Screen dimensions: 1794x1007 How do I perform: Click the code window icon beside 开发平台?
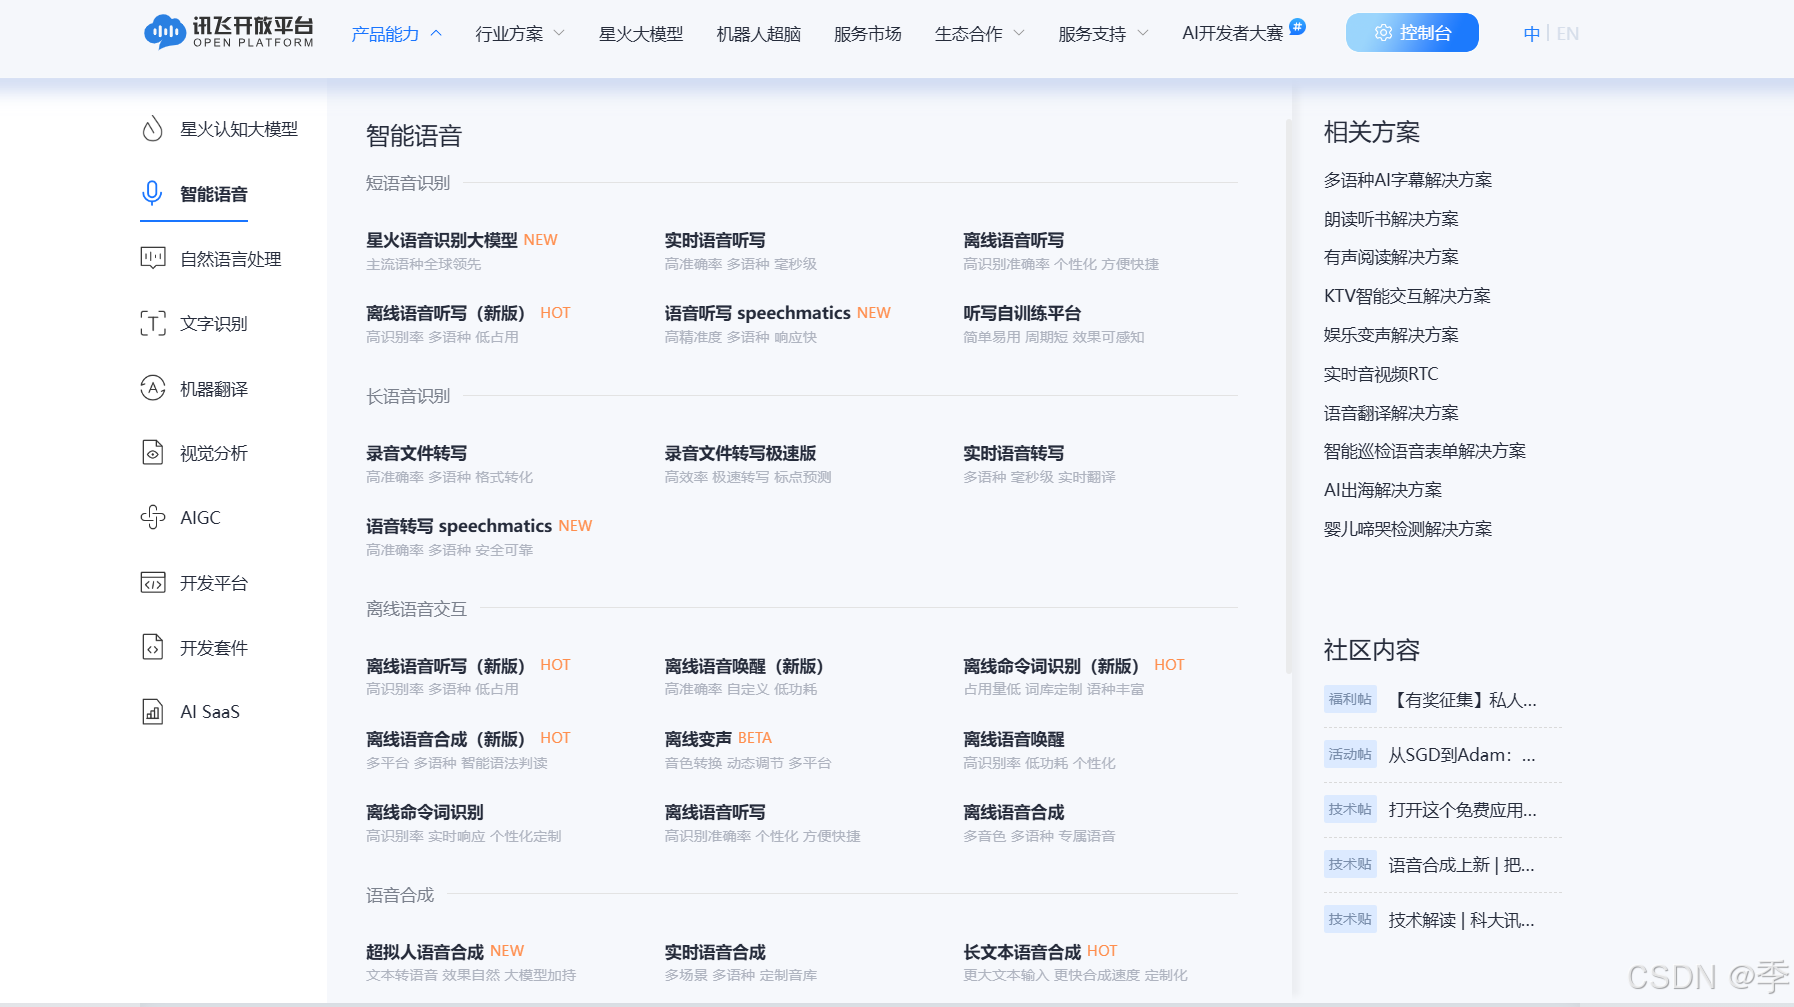click(152, 582)
